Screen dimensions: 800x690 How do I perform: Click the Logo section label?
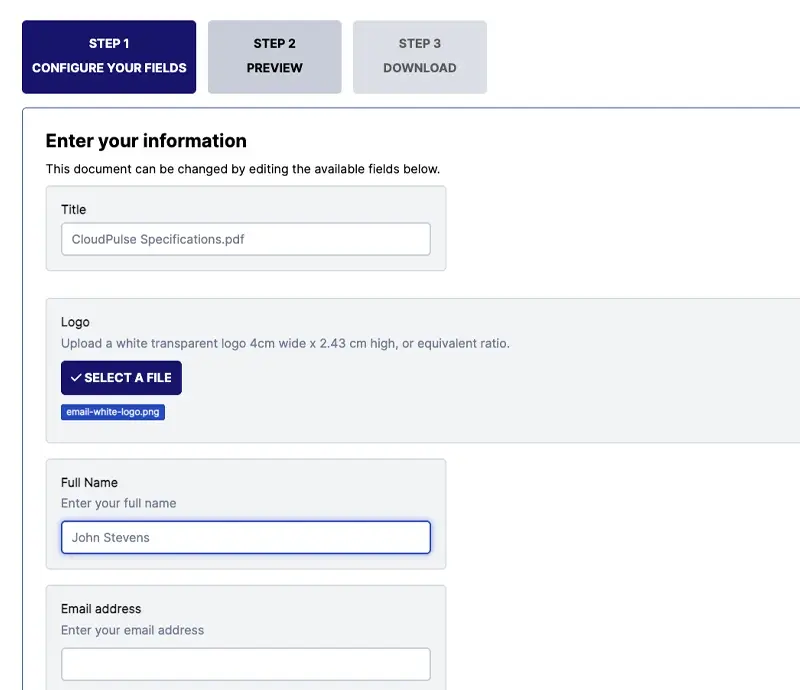(75, 322)
